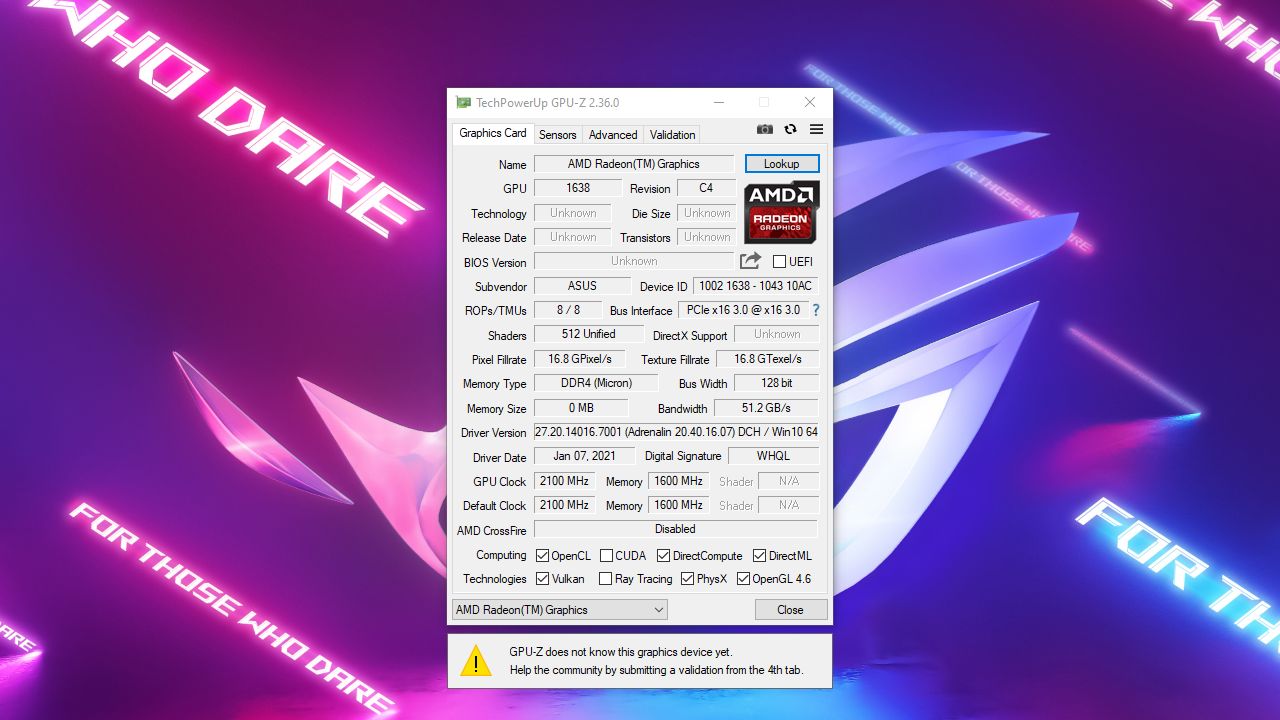Open the hamburger menu icon
This screenshot has width=1280, height=720.
pos(815,129)
